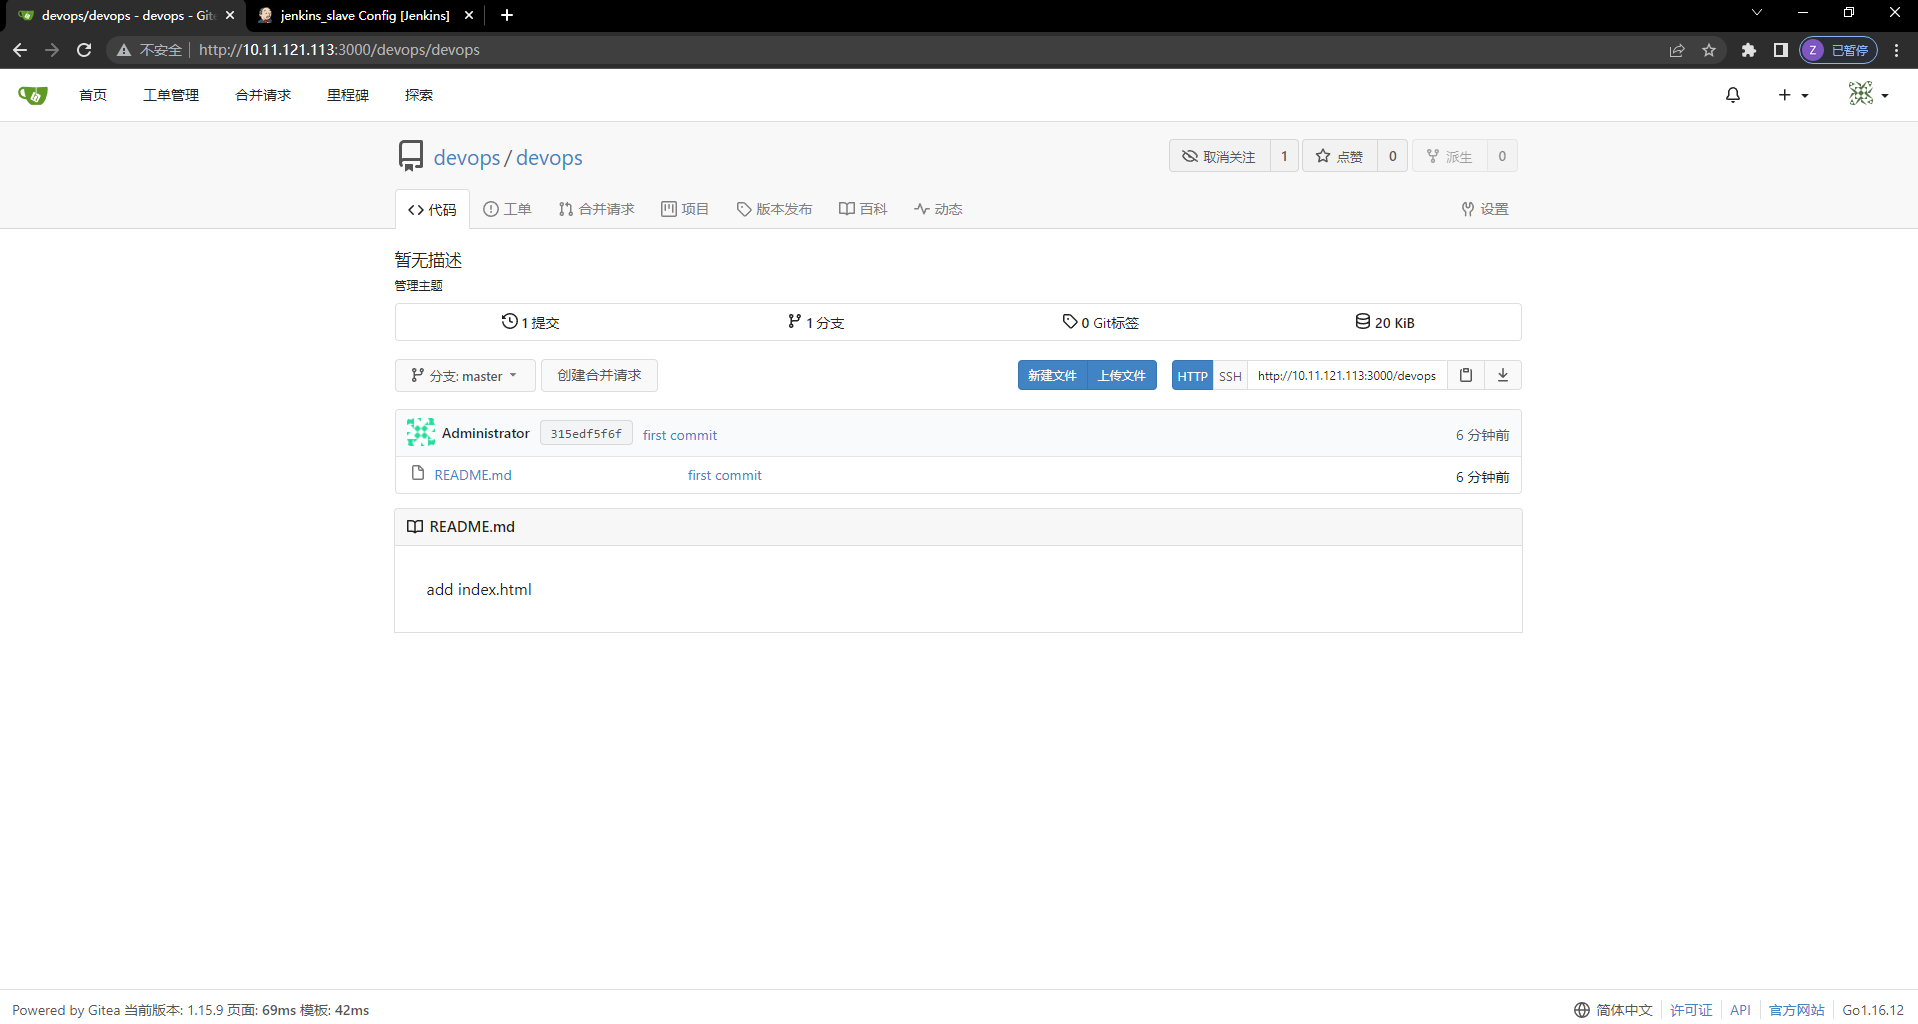Click first commit in README.md row
Screen dimensions: 1918x1024
(725, 475)
